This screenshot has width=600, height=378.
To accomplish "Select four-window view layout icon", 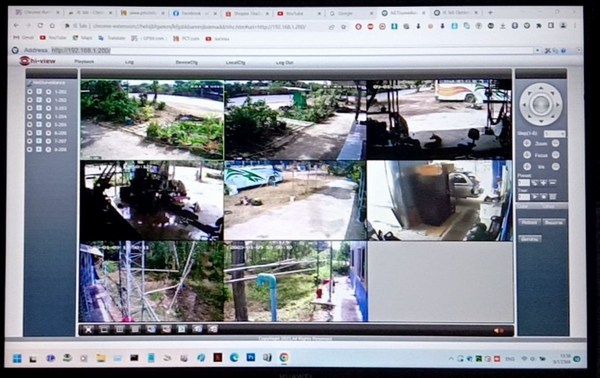I will coord(119,329).
